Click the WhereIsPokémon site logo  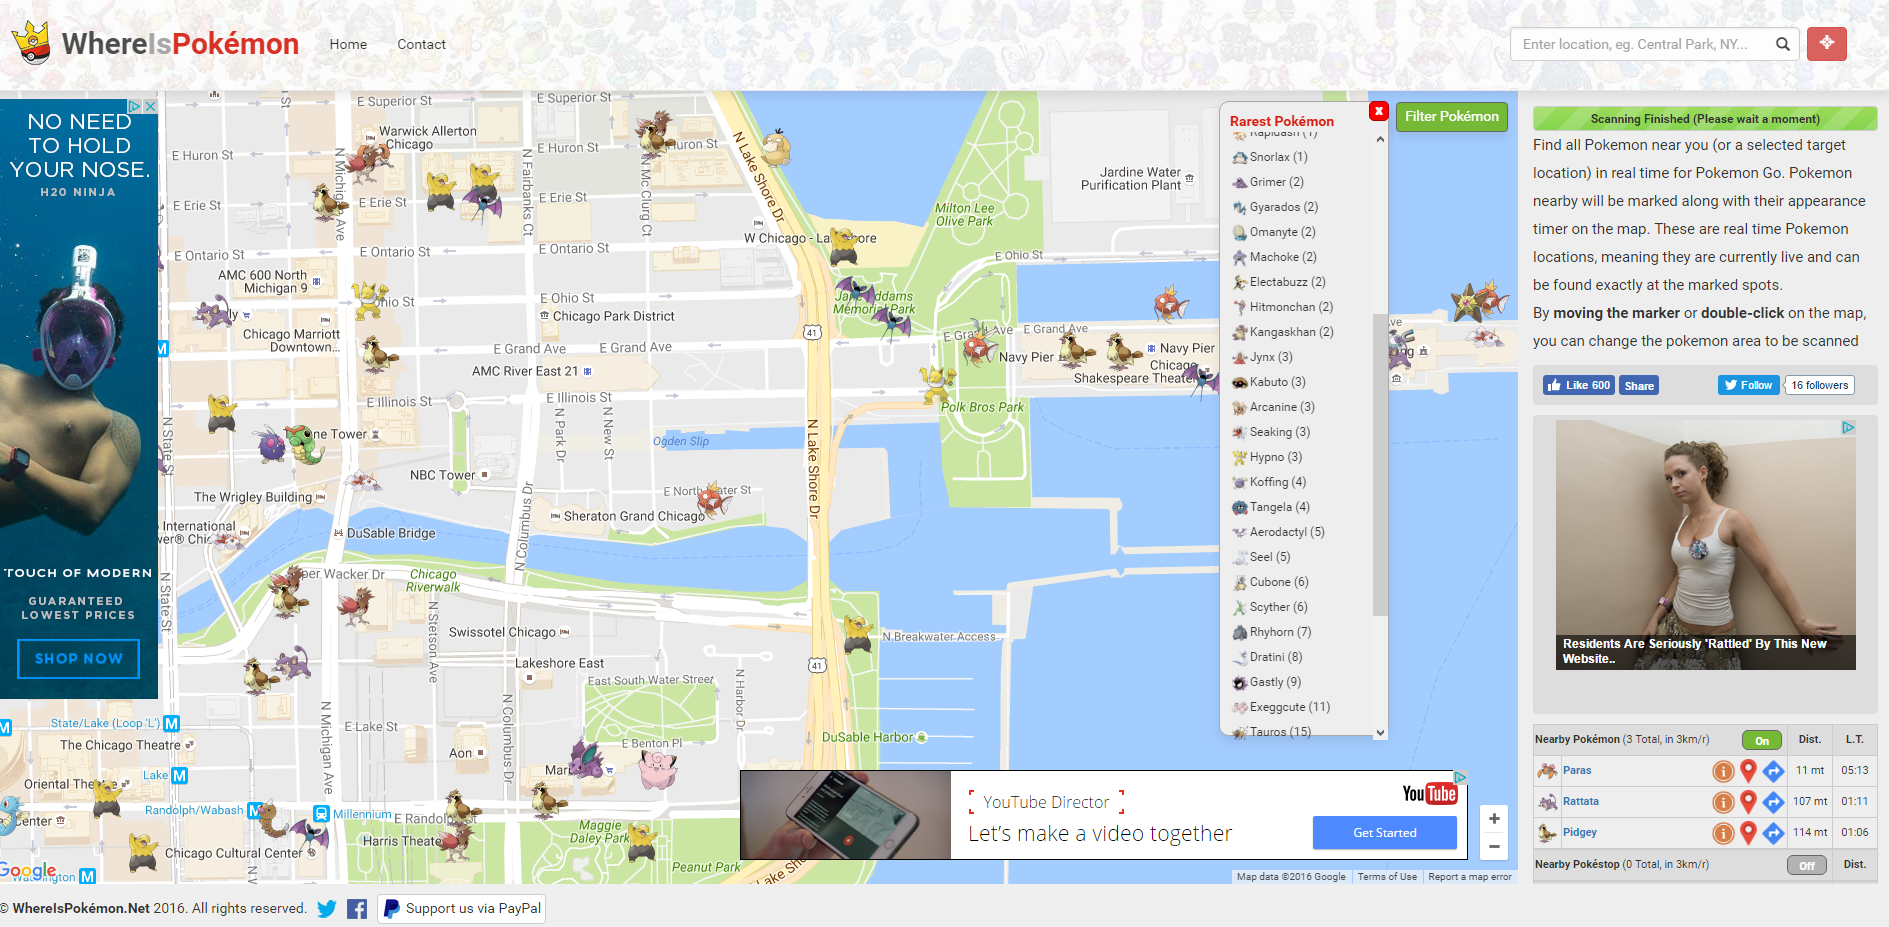tap(155, 43)
